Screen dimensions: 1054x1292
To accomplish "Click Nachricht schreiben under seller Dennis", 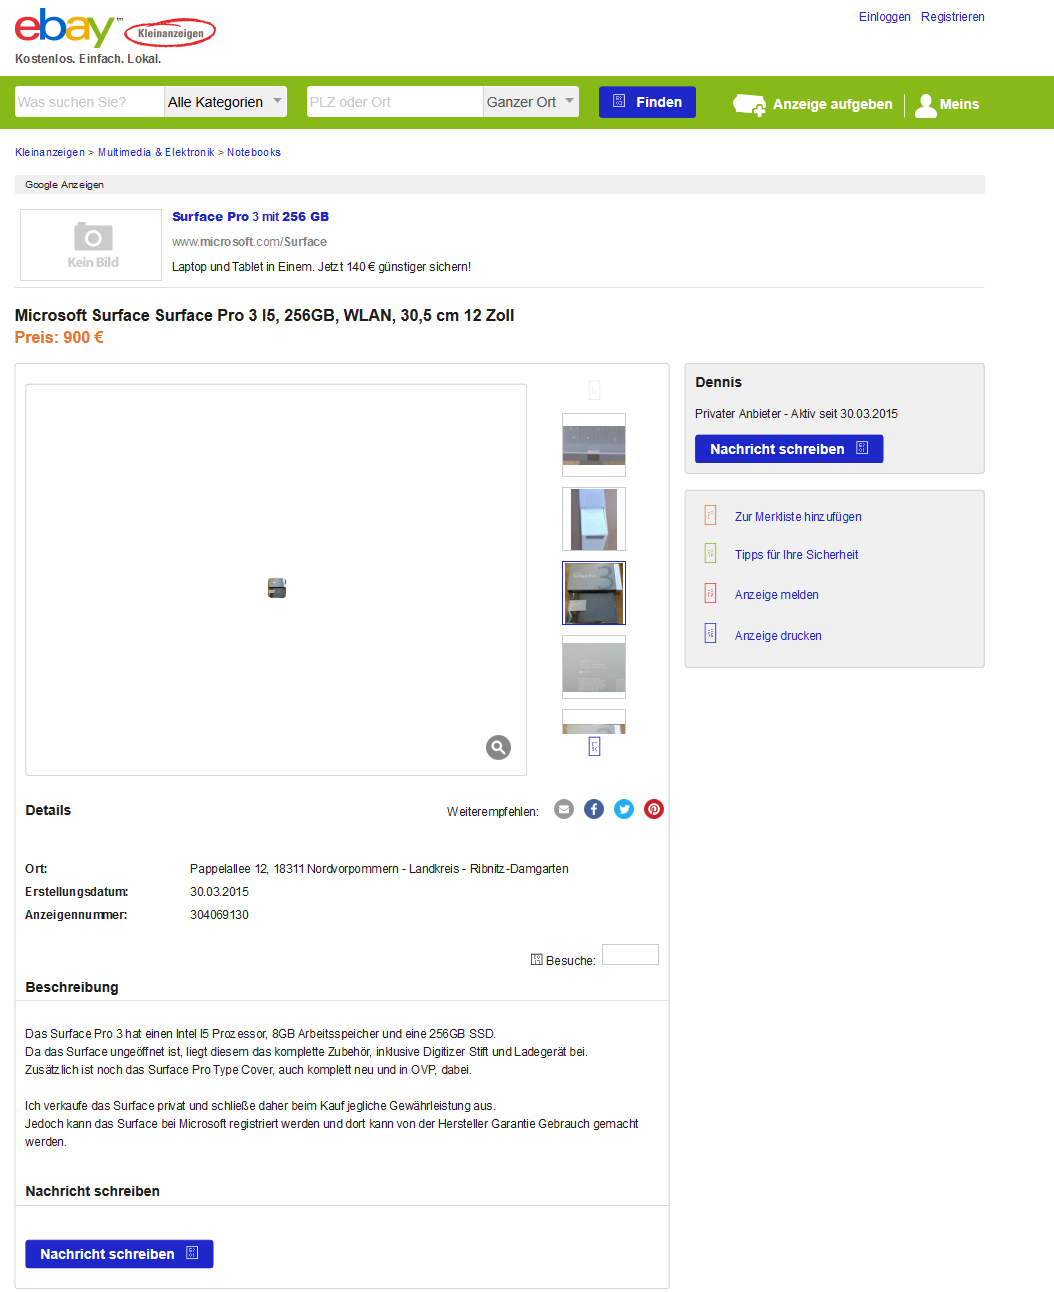I will [789, 449].
